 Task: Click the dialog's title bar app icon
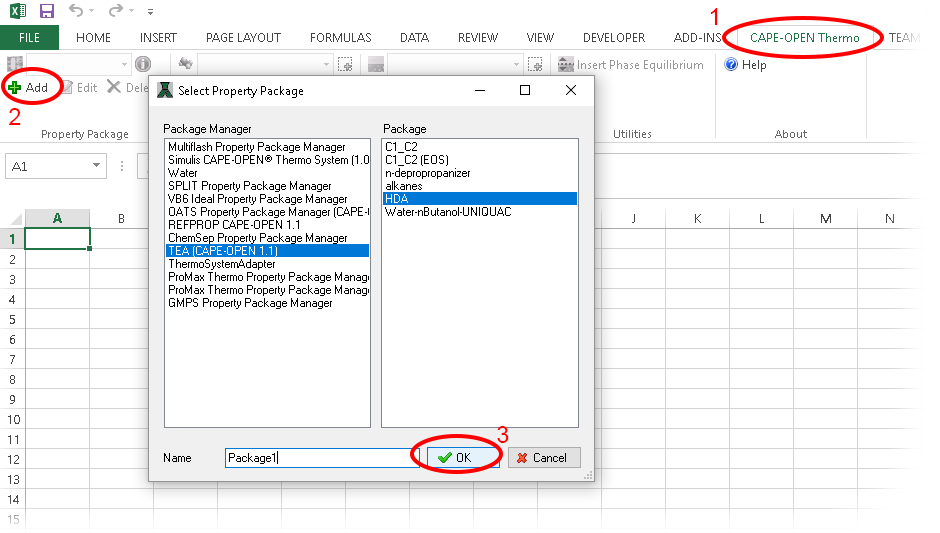(x=164, y=91)
